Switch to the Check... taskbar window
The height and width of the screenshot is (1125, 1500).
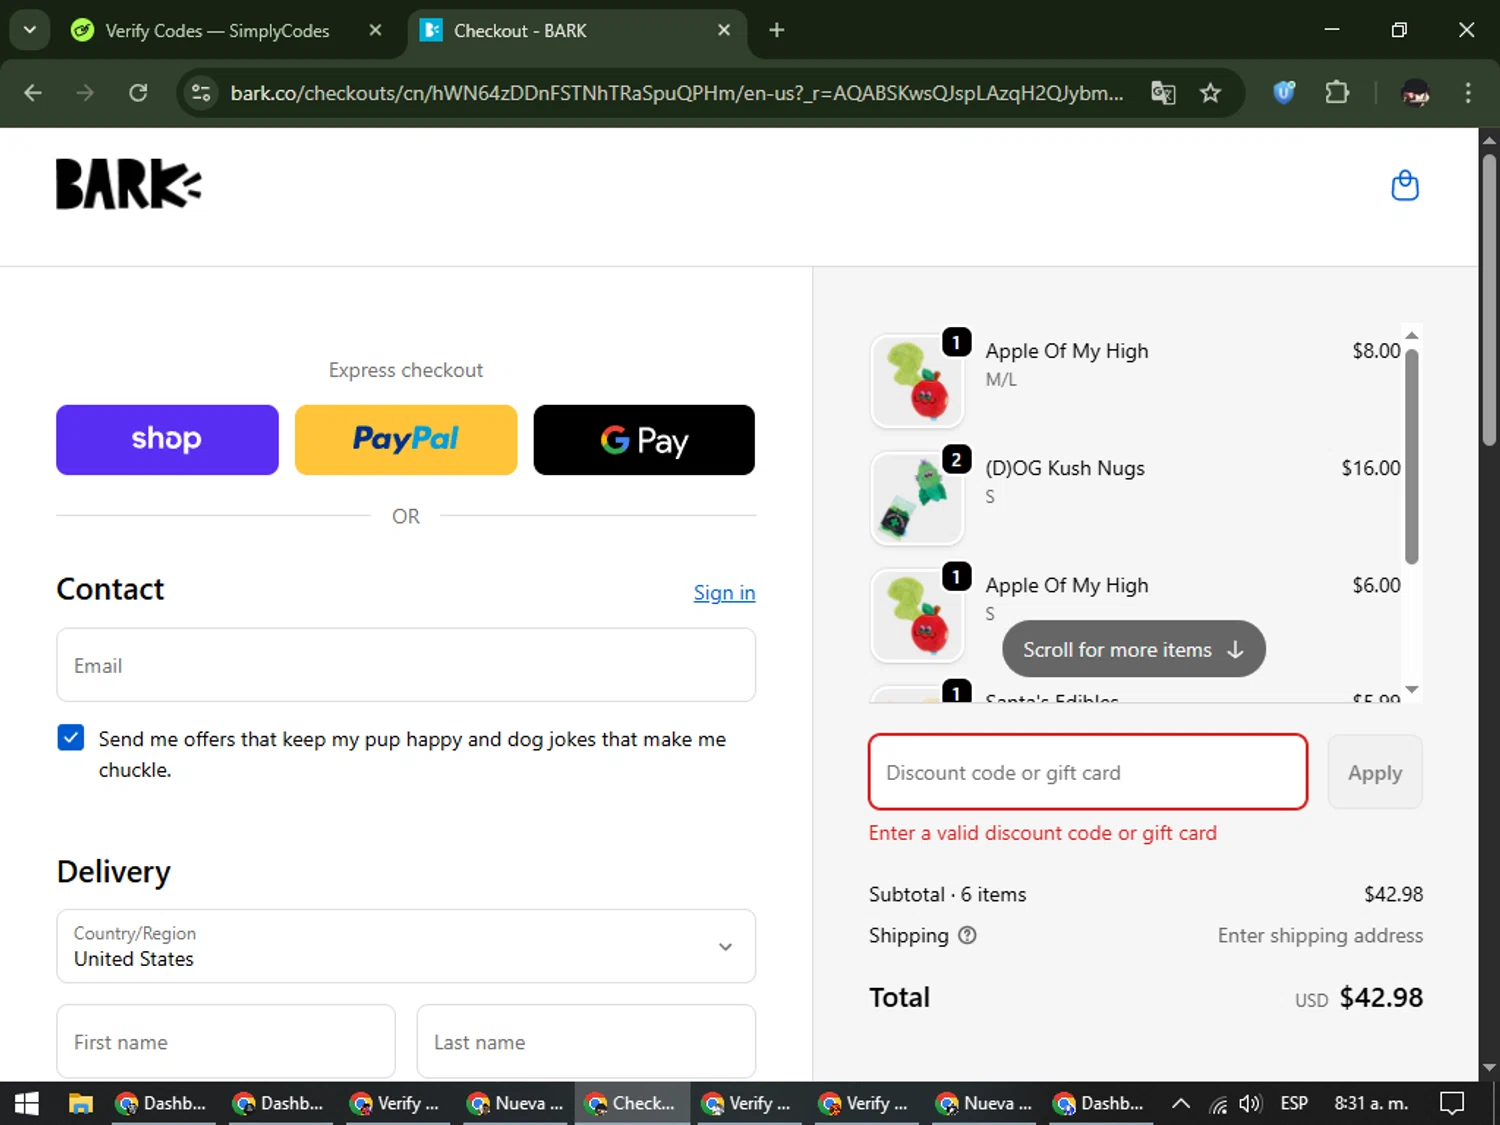632,1103
